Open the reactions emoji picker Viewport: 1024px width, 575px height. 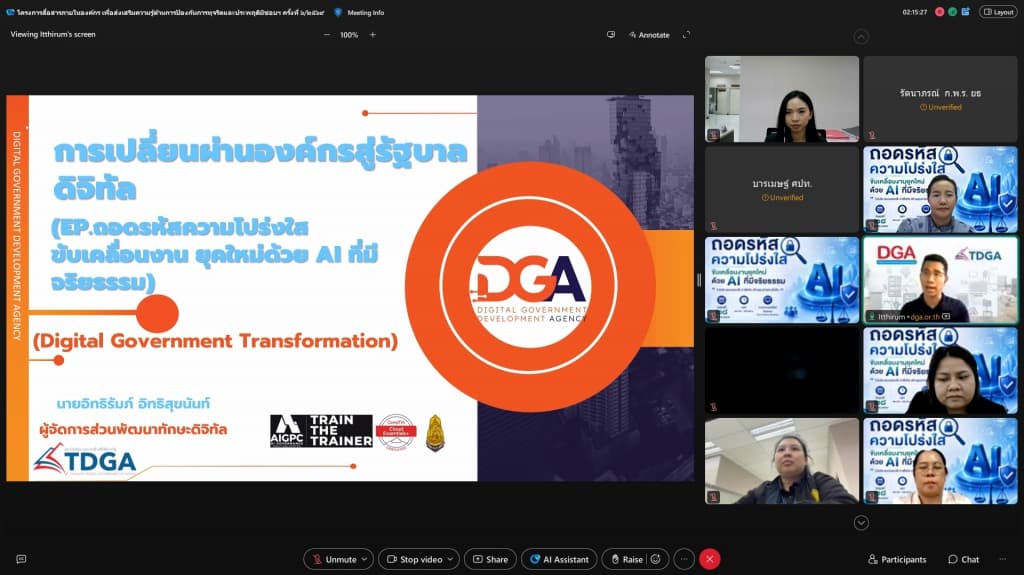(x=656, y=559)
